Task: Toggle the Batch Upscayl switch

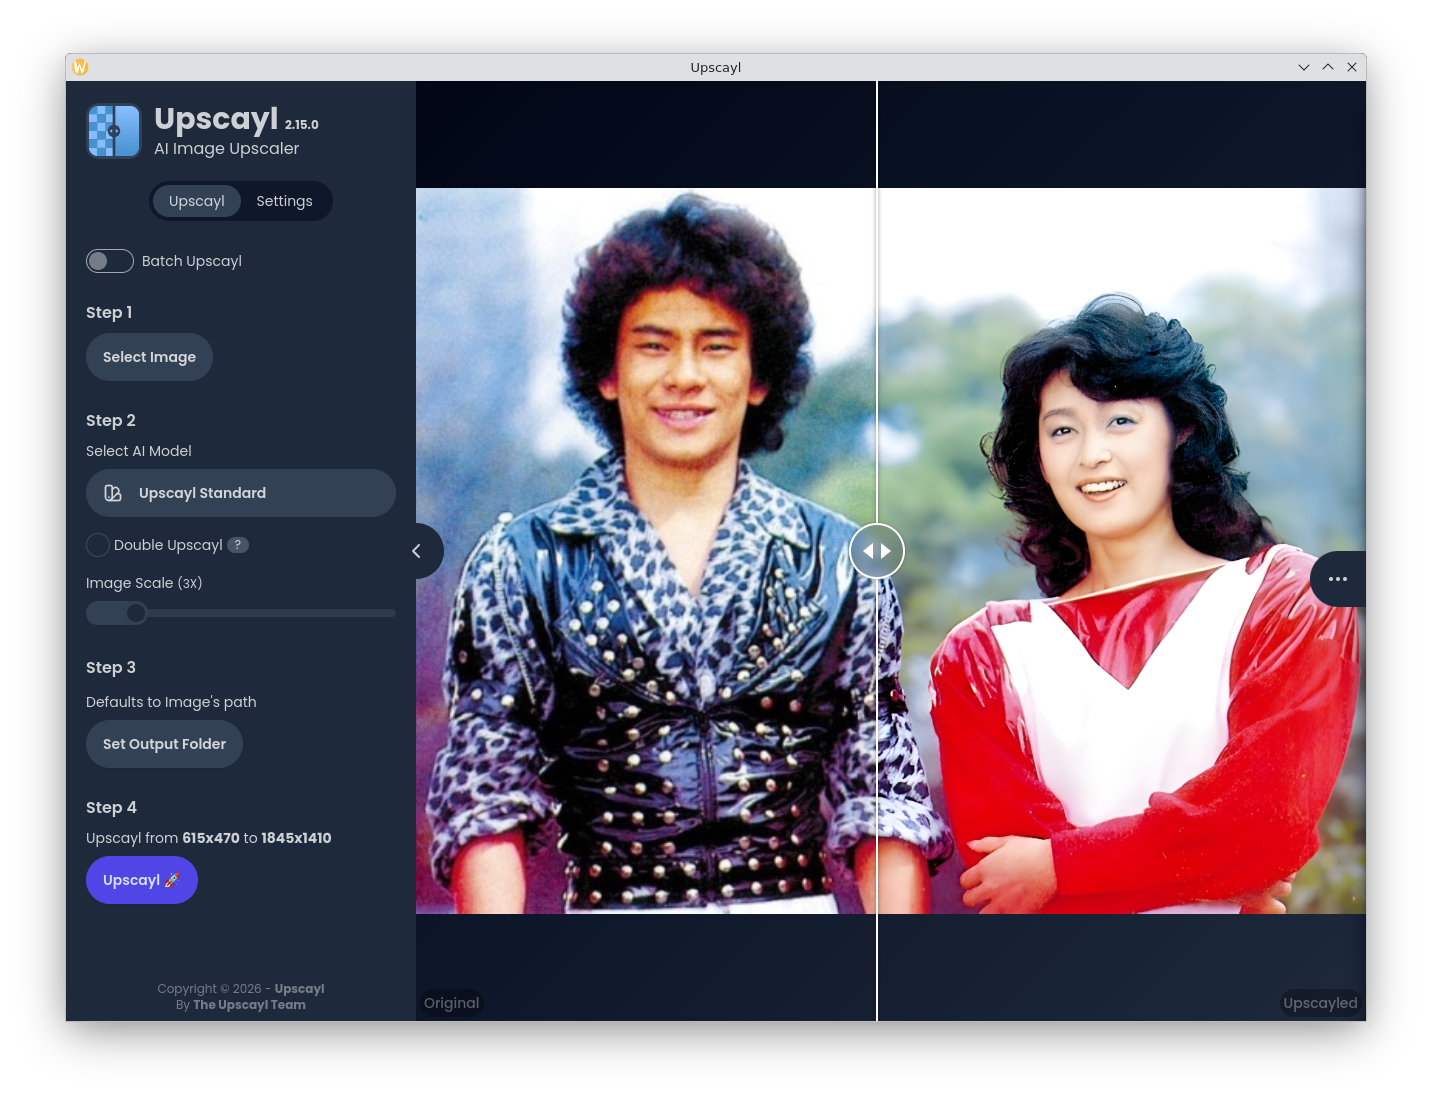Action: (x=110, y=261)
